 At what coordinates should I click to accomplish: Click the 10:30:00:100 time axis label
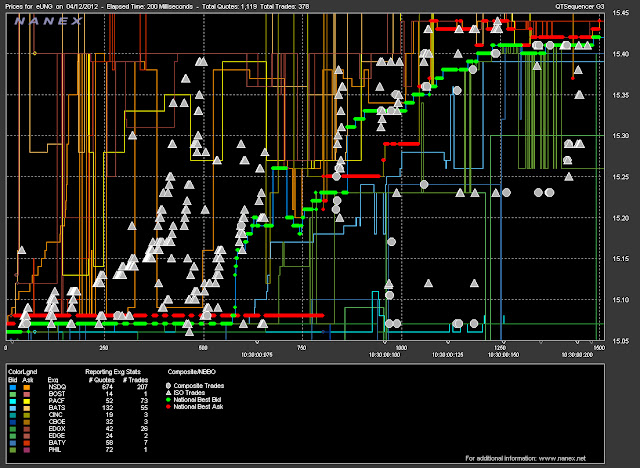pos(384,355)
